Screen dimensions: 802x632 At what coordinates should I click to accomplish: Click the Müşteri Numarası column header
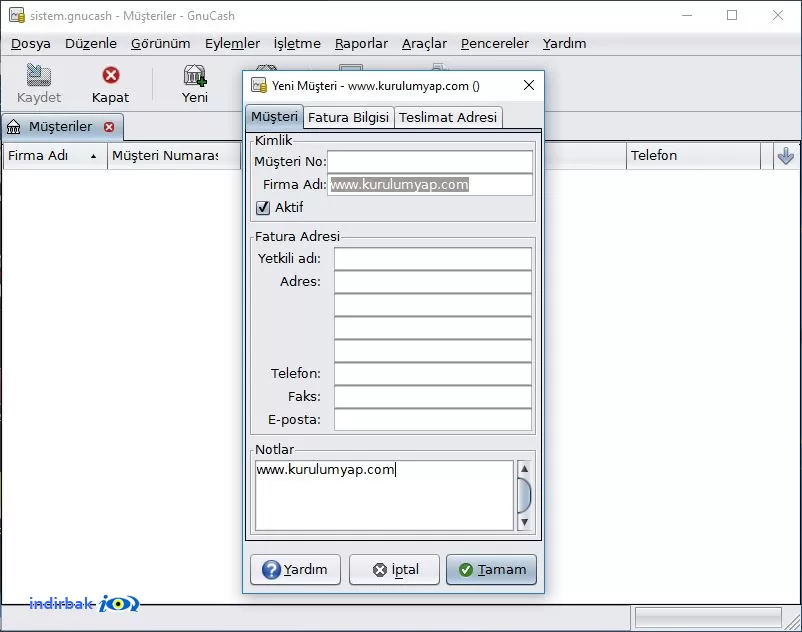(x=174, y=155)
